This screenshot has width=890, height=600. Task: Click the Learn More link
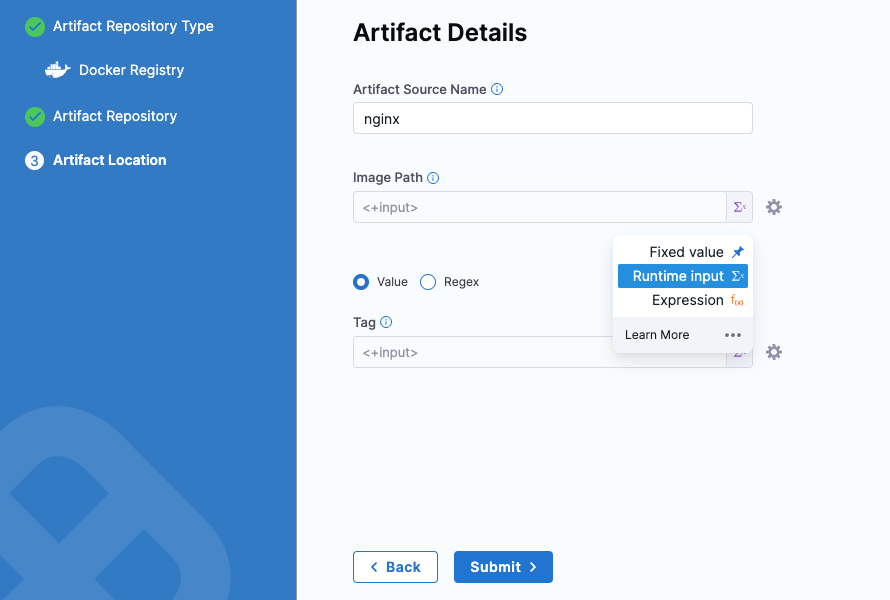click(657, 335)
